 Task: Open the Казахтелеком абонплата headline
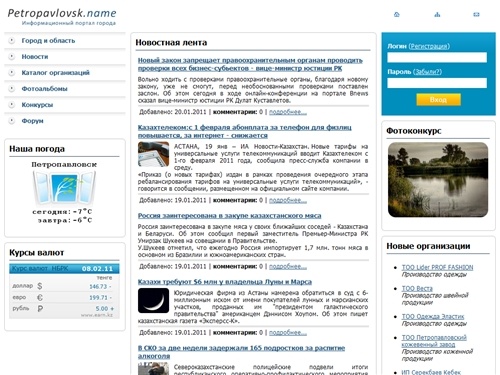point(244,131)
